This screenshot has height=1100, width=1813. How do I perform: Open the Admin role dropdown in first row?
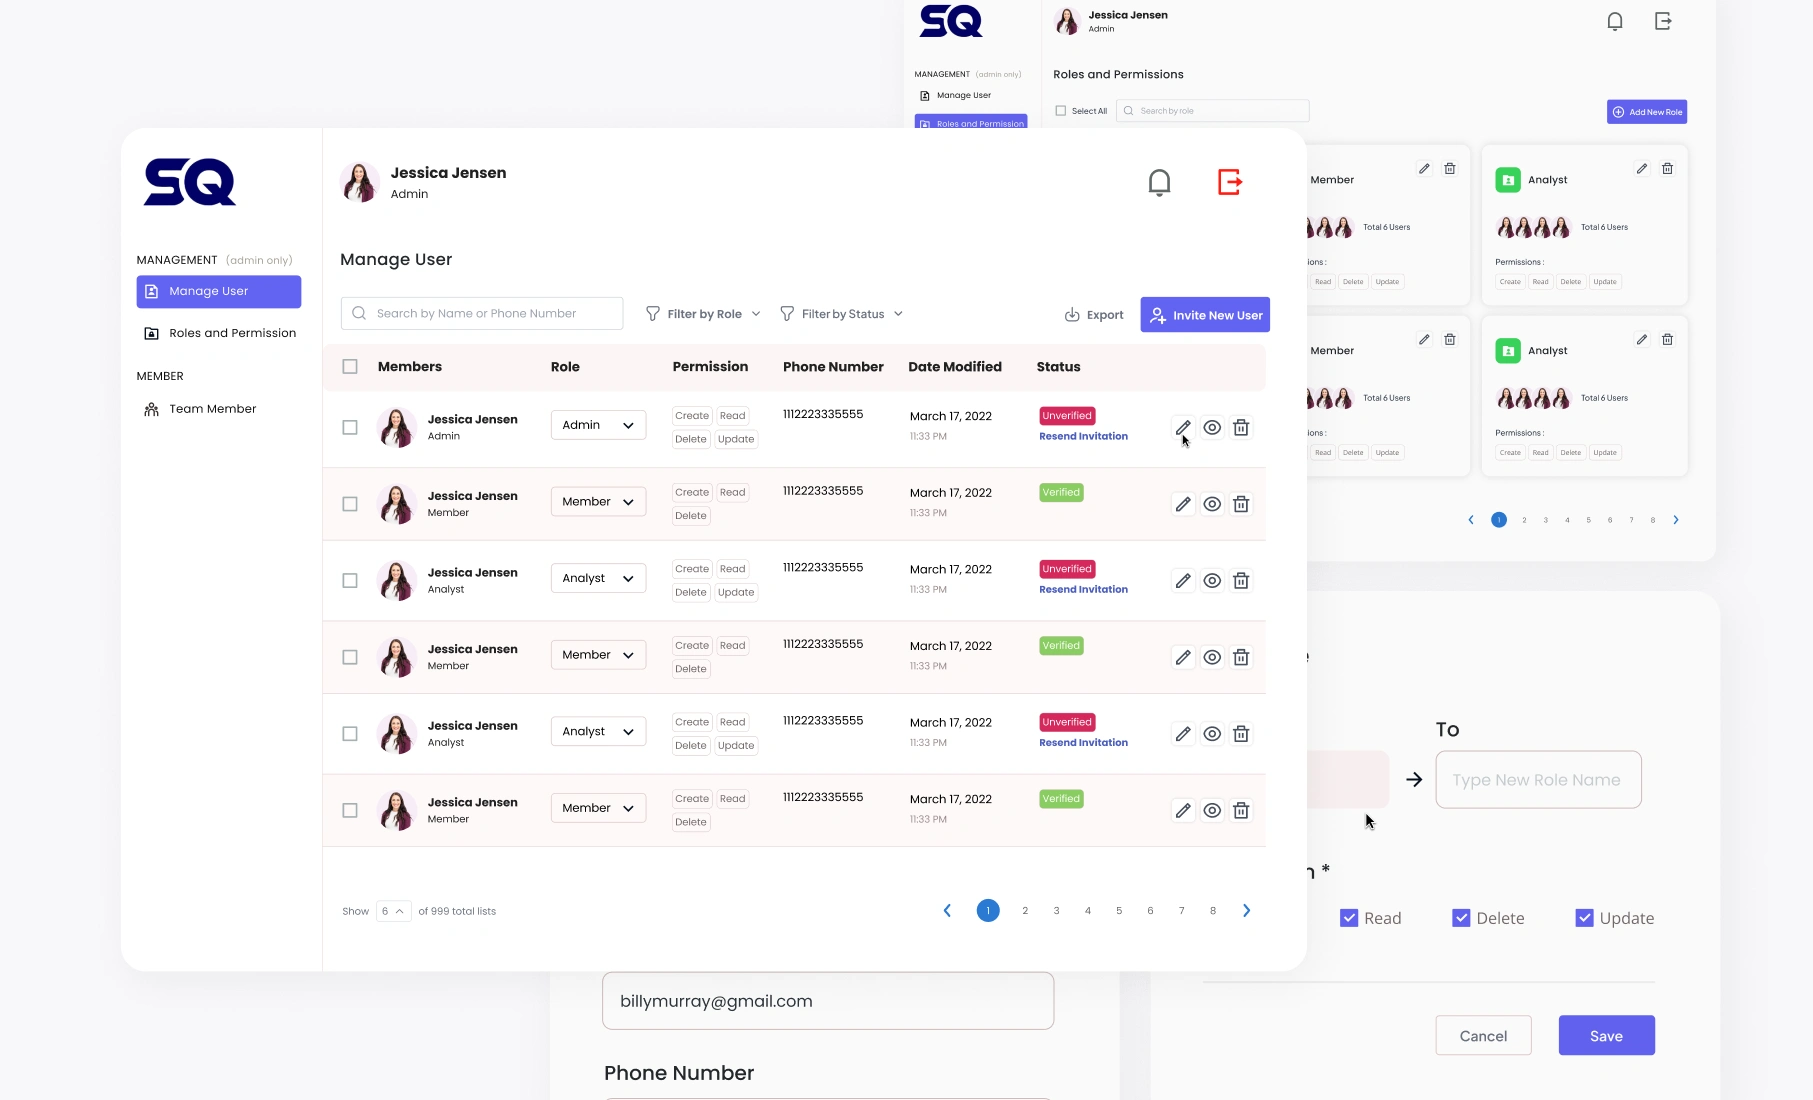pos(598,425)
